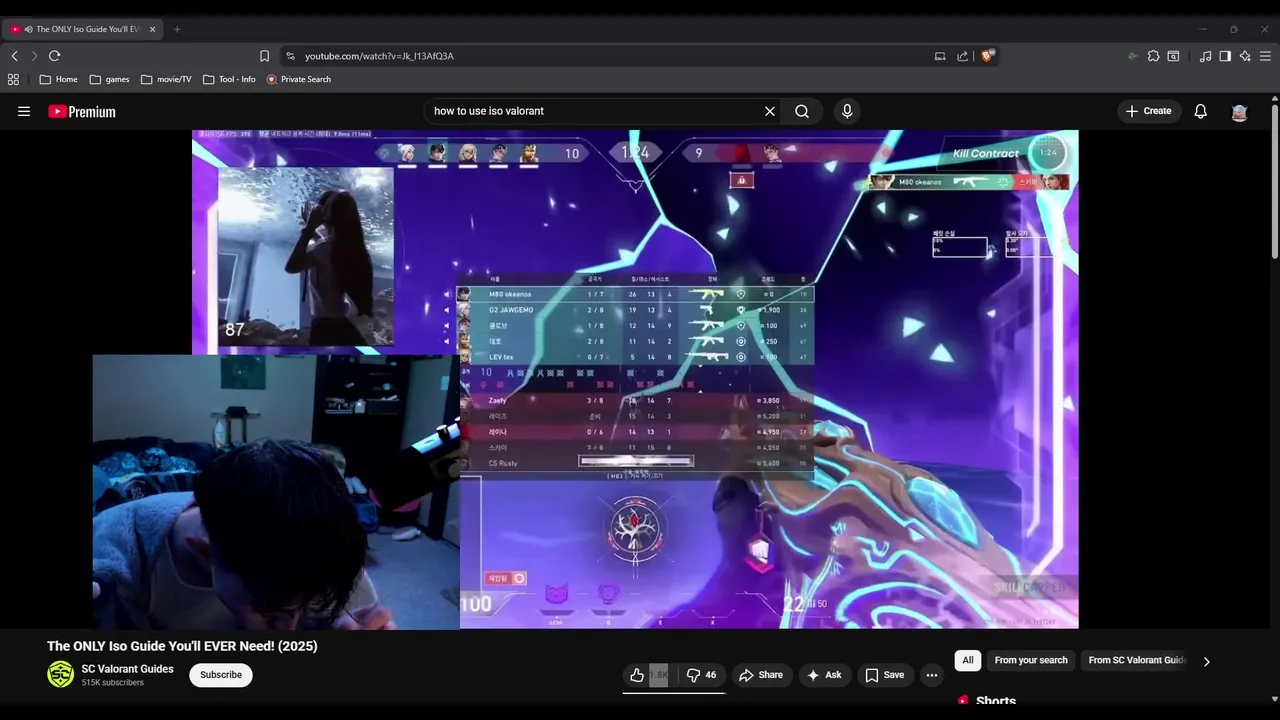Open YouTube notifications bell

[x=1201, y=111]
